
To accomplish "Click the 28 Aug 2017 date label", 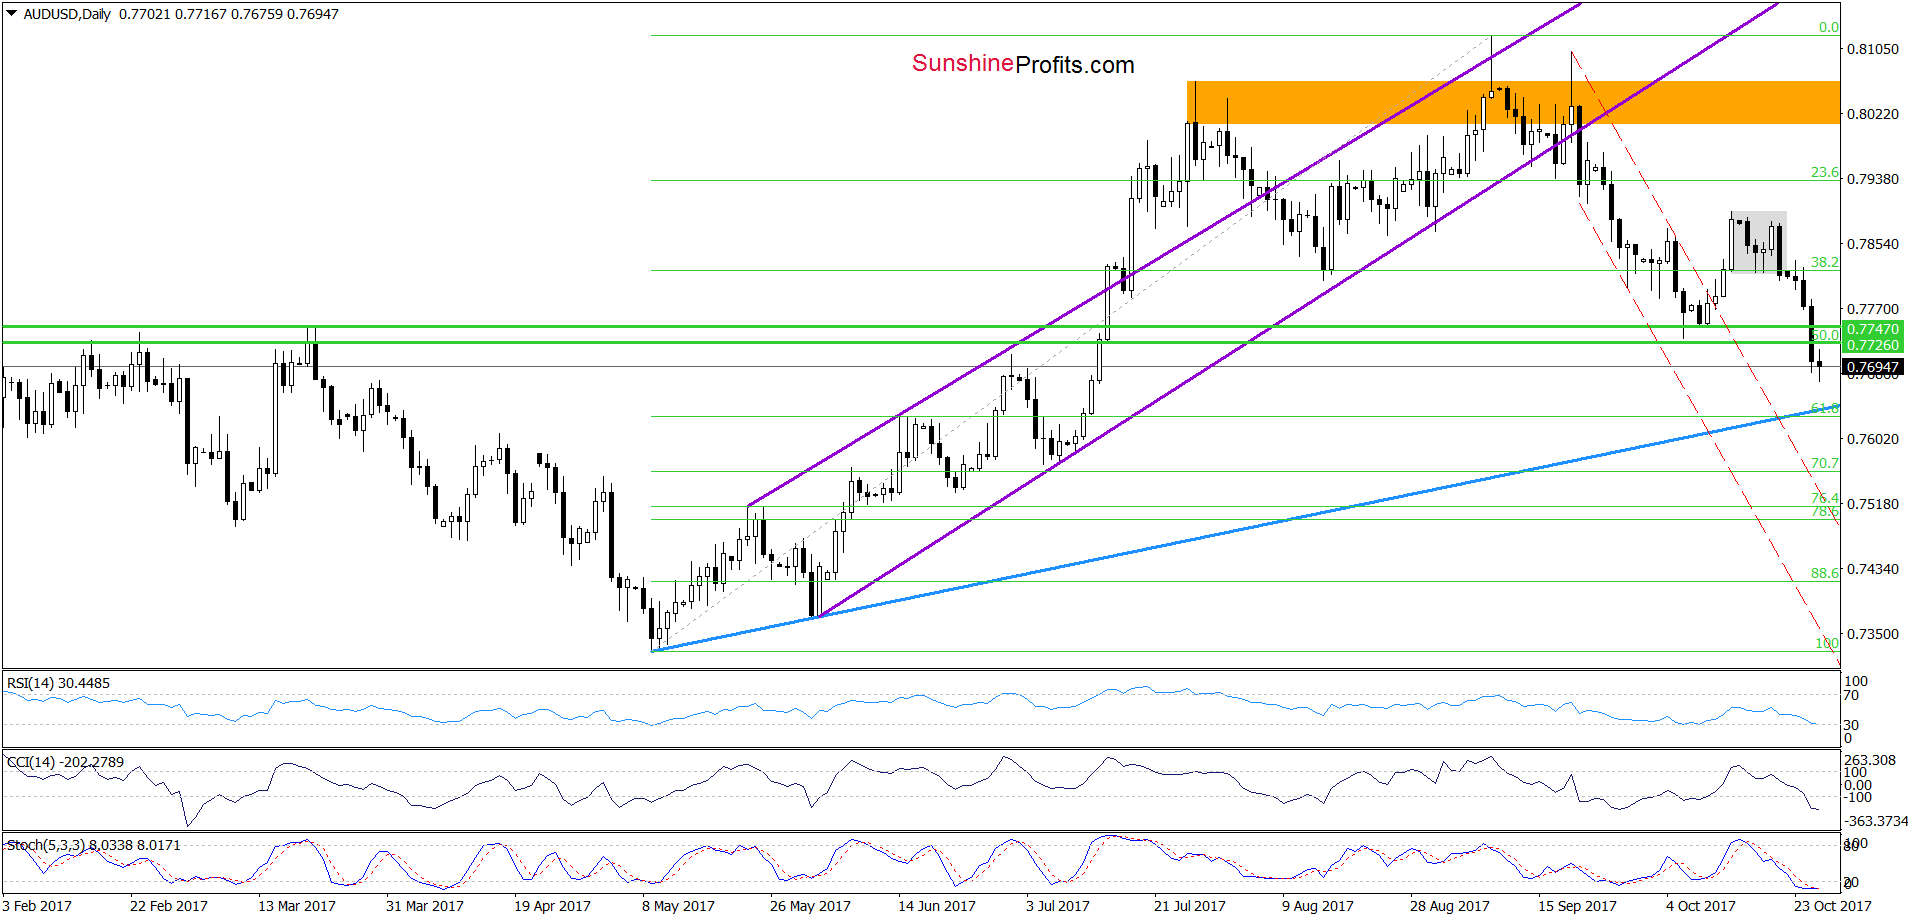I will click(1450, 906).
